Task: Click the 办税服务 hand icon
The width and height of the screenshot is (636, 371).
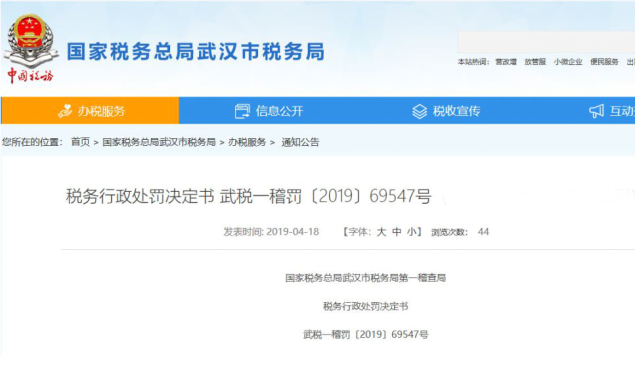Action: (65, 111)
